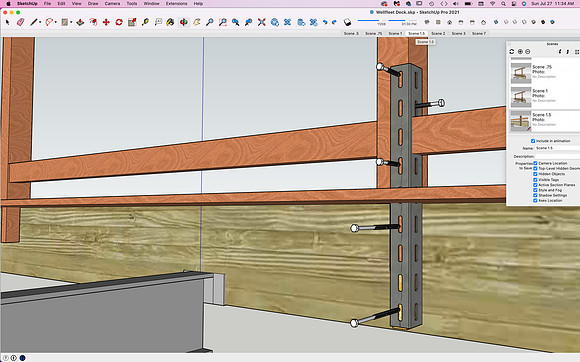580x362 pixels.
Task: Switch to Scene 2 tab
Action: 438,33
